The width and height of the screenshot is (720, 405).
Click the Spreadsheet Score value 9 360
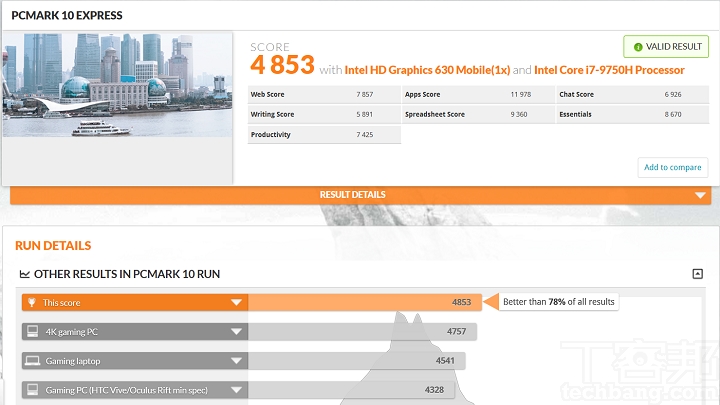[x=519, y=114]
